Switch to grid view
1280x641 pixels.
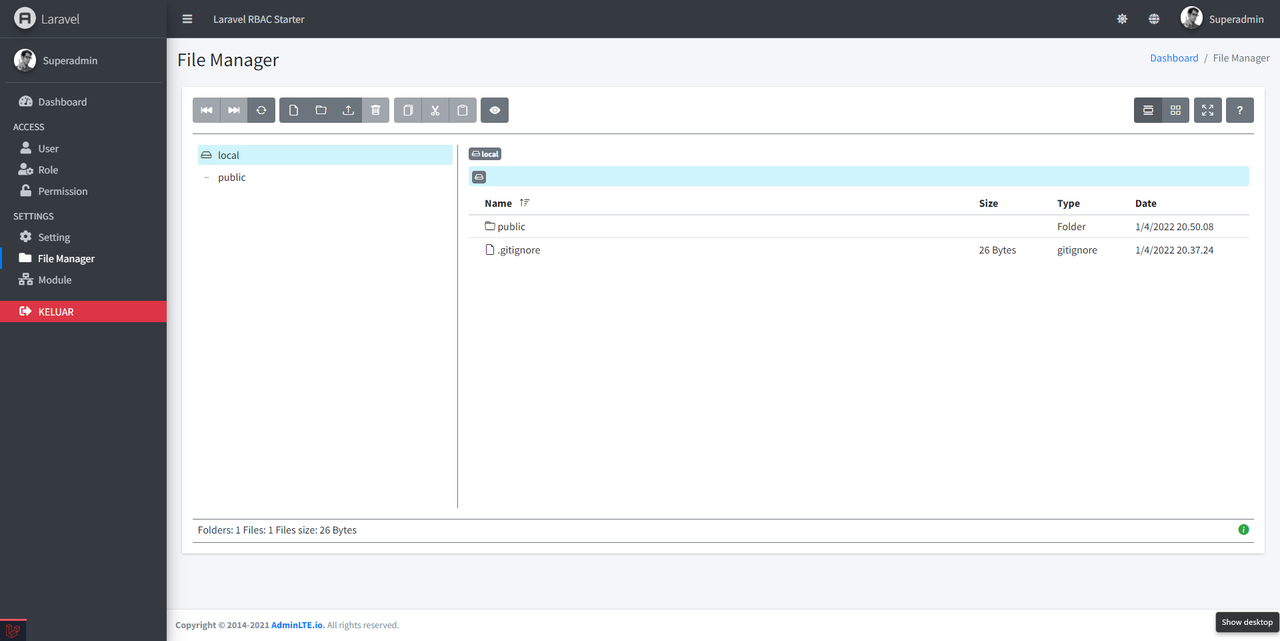coord(1176,110)
